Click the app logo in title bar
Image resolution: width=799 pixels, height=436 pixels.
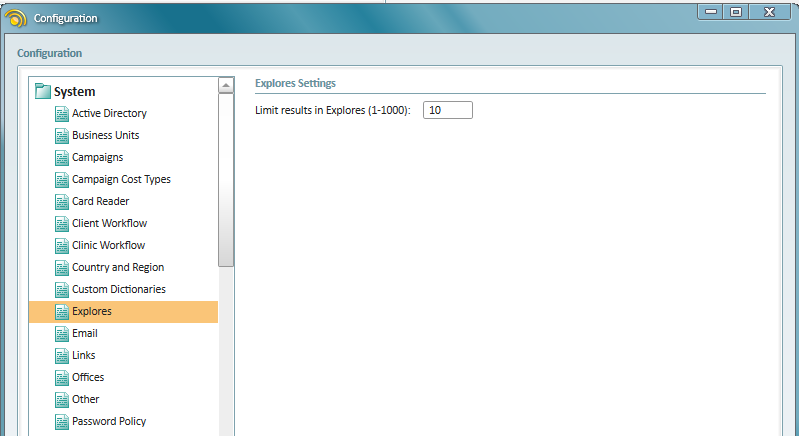tap(15, 18)
